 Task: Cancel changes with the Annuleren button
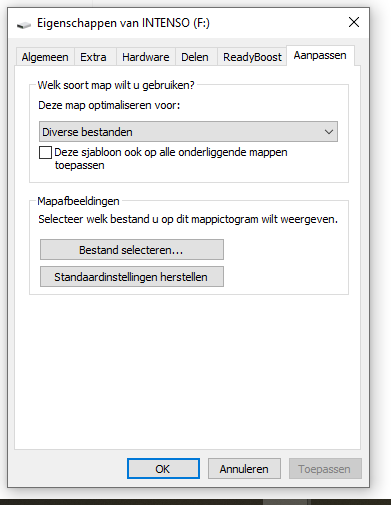pos(244,469)
